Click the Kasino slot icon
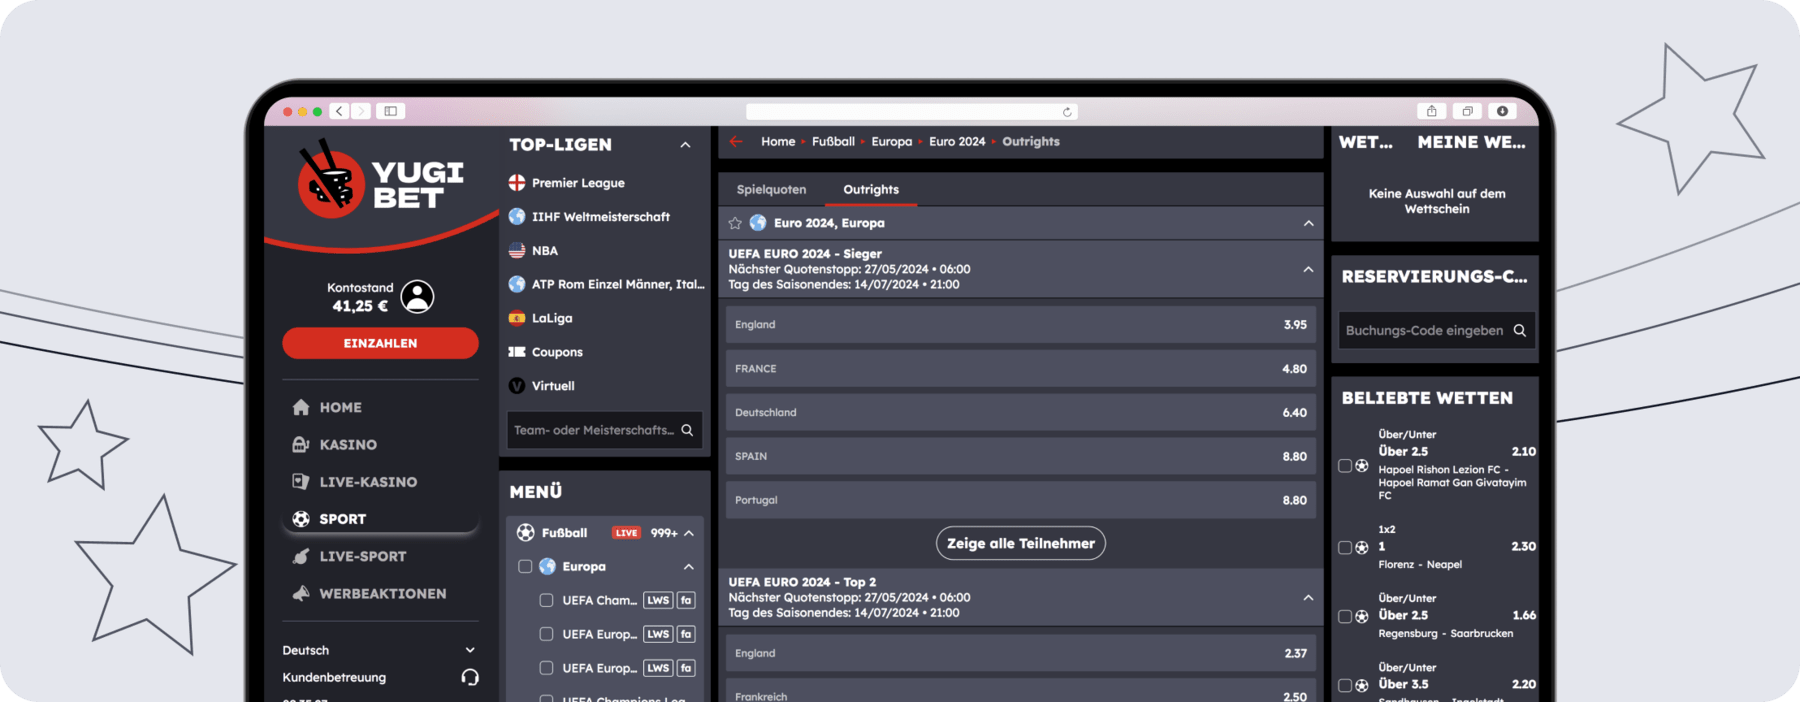Viewport: 1800px width, 702px height. [300, 444]
